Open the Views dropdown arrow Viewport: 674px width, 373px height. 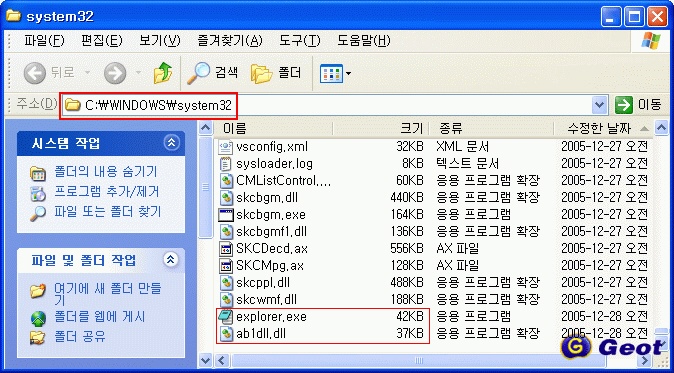pos(348,73)
